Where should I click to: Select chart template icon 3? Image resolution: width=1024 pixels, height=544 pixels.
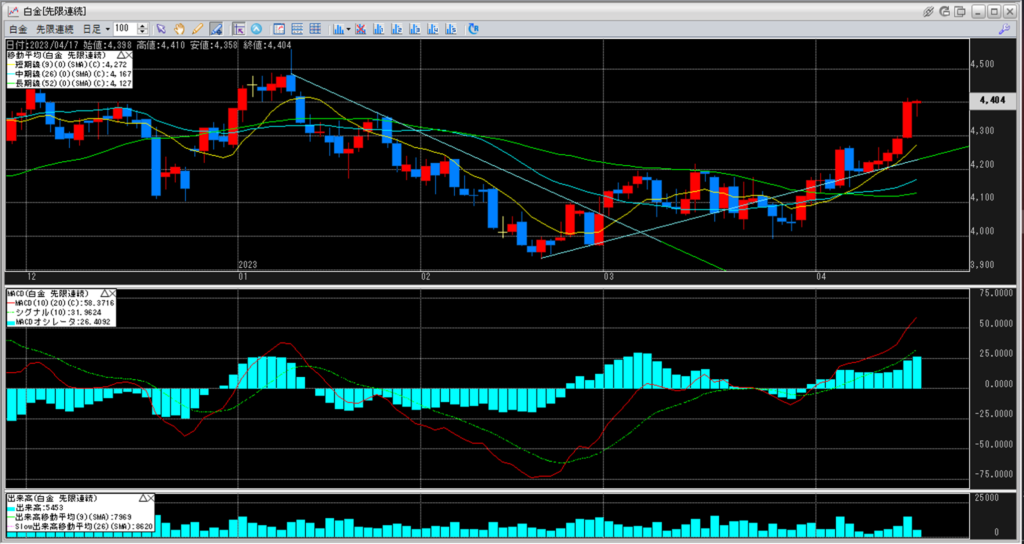415,29
